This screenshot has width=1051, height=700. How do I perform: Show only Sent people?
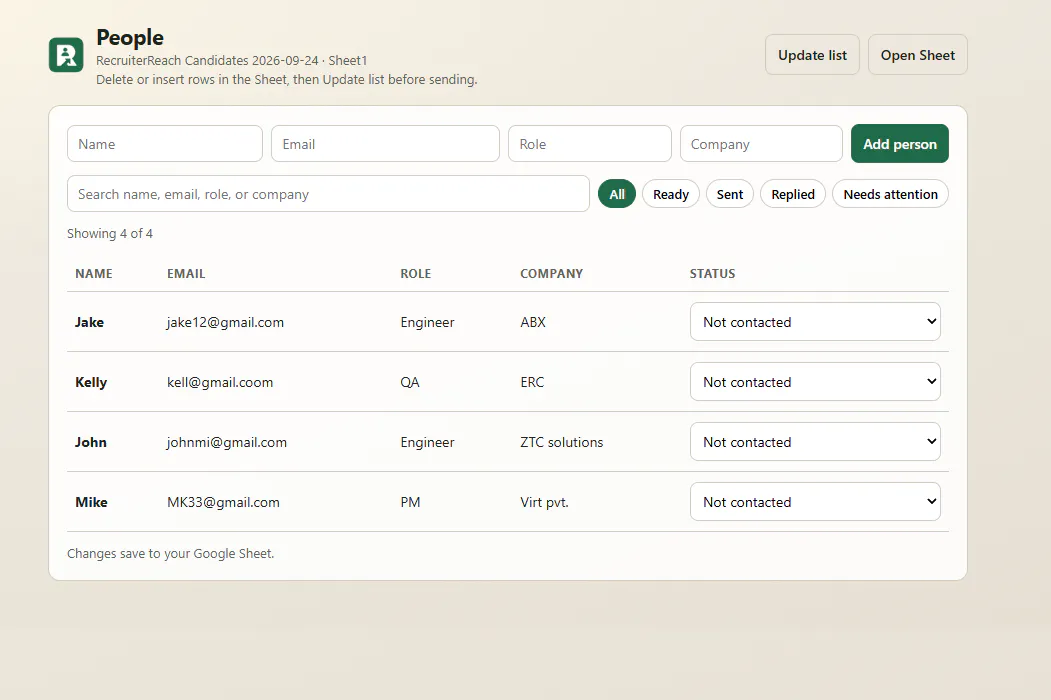[x=730, y=194]
